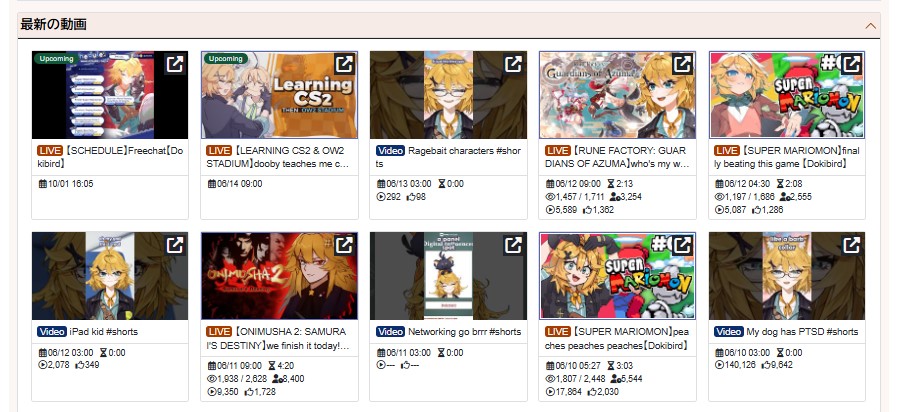Viewport: 898px width, 412px height.
Task: Click external link icon on Ragebait characters video
Action: tap(513, 64)
